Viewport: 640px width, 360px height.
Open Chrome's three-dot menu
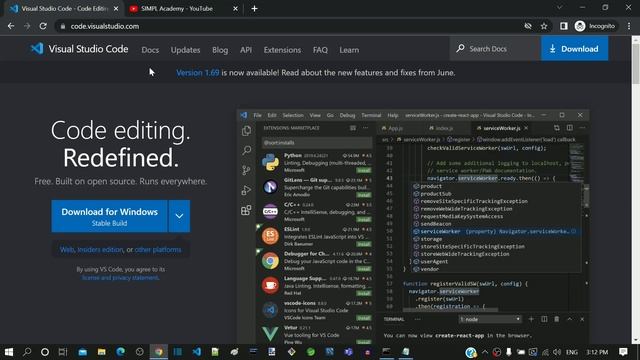[x=629, y=26]
